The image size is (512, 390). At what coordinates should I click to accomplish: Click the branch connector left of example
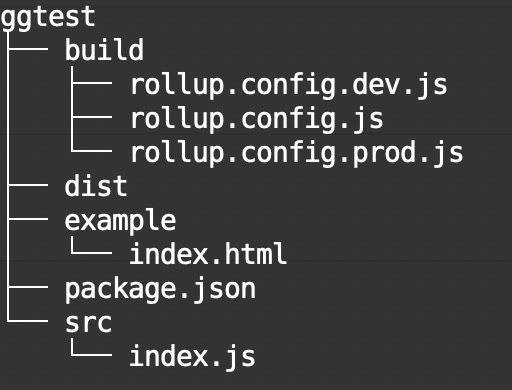28,219
